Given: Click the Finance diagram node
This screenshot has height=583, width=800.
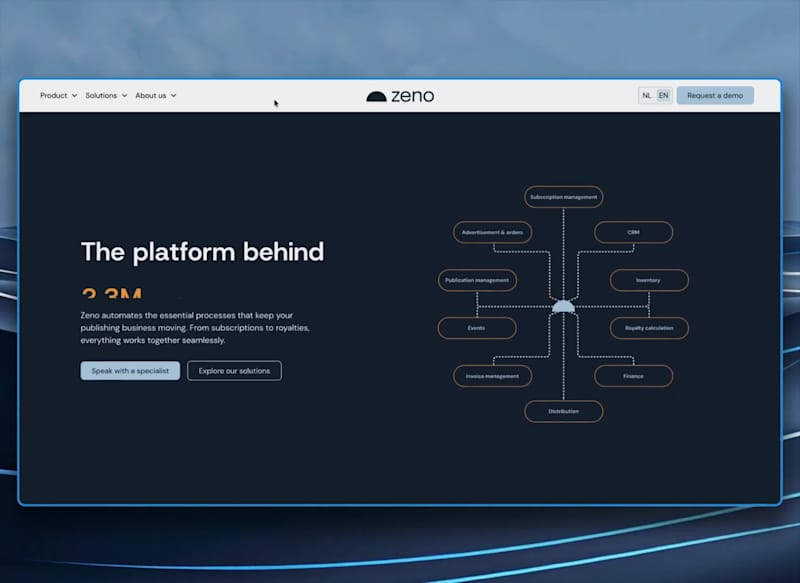Looking at the screenshot, I should coord(633,376).
